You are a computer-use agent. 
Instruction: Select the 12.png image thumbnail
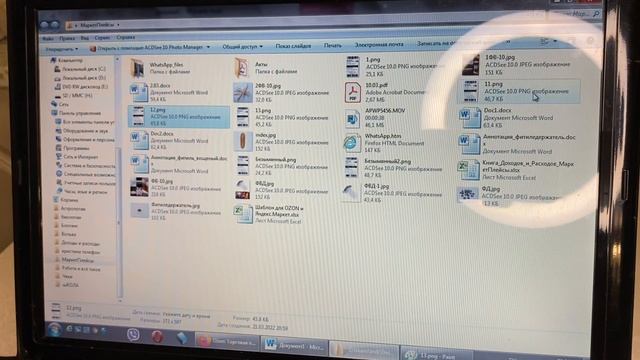point(138,116)
